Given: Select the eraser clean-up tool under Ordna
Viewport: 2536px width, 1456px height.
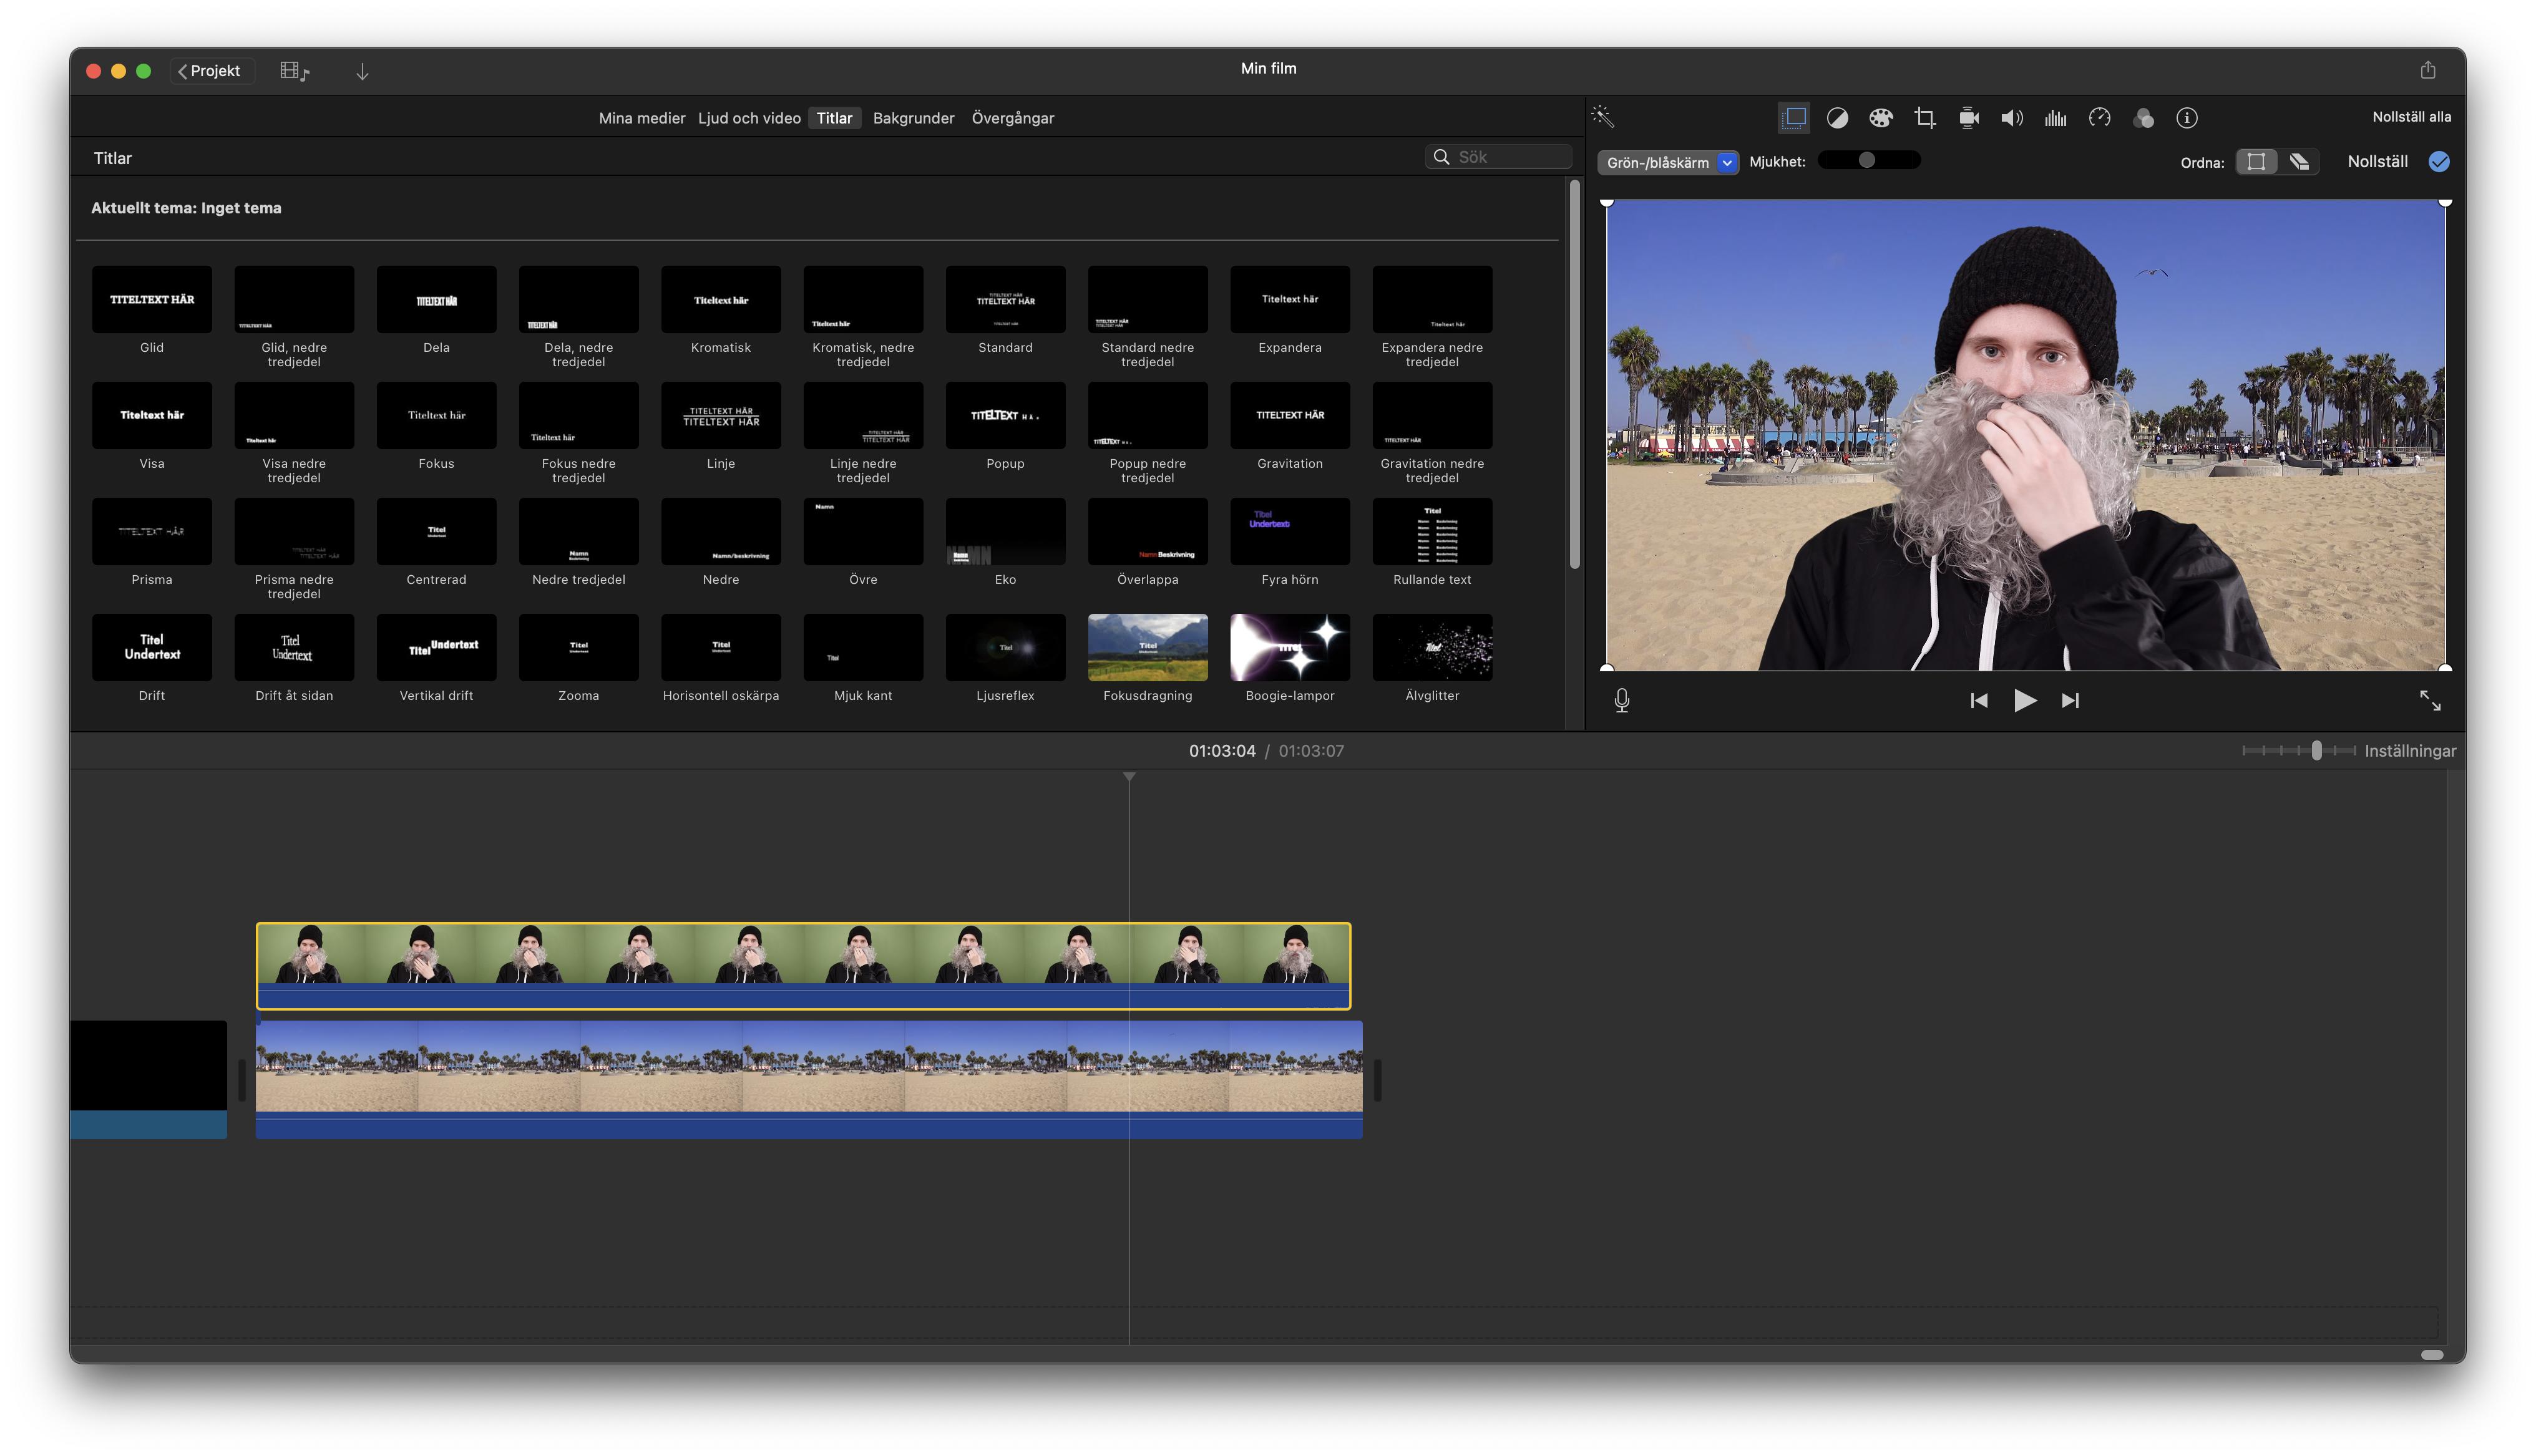Looking at the screenshot, I should click(x=2298, y=162).
